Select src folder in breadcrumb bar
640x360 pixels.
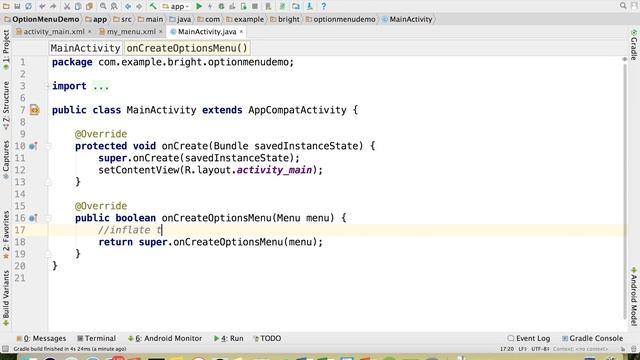click(122, 19)
